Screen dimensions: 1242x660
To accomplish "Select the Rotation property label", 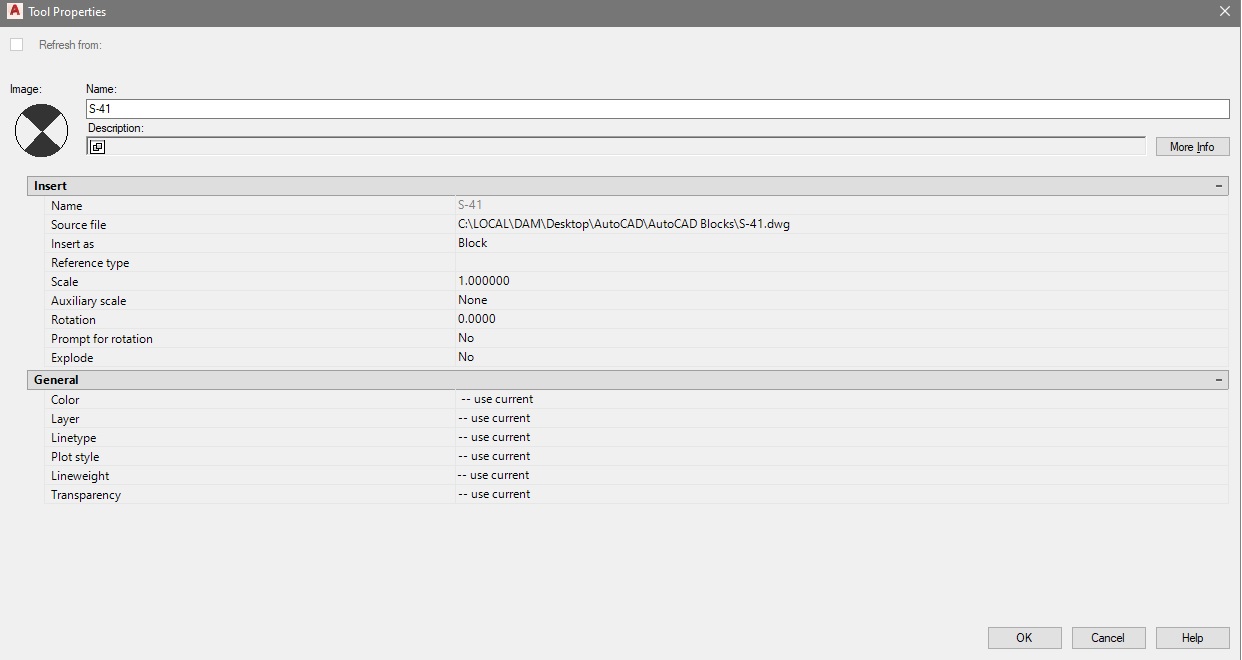I will tap(73, 320).
